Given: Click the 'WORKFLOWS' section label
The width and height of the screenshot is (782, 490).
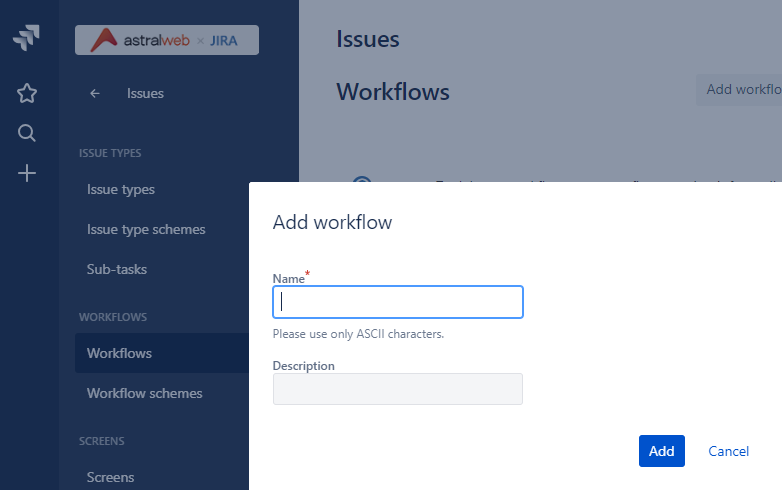Looking at the screenshot, I should [x=113, y=317].
